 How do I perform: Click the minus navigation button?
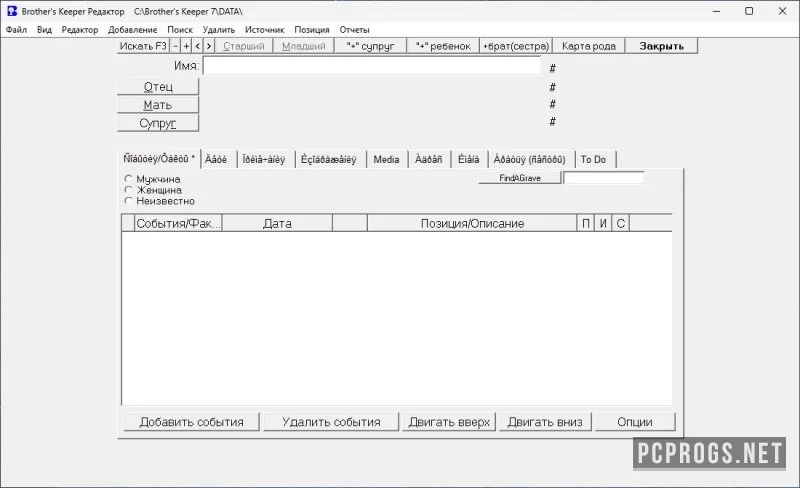pos(176,46)
